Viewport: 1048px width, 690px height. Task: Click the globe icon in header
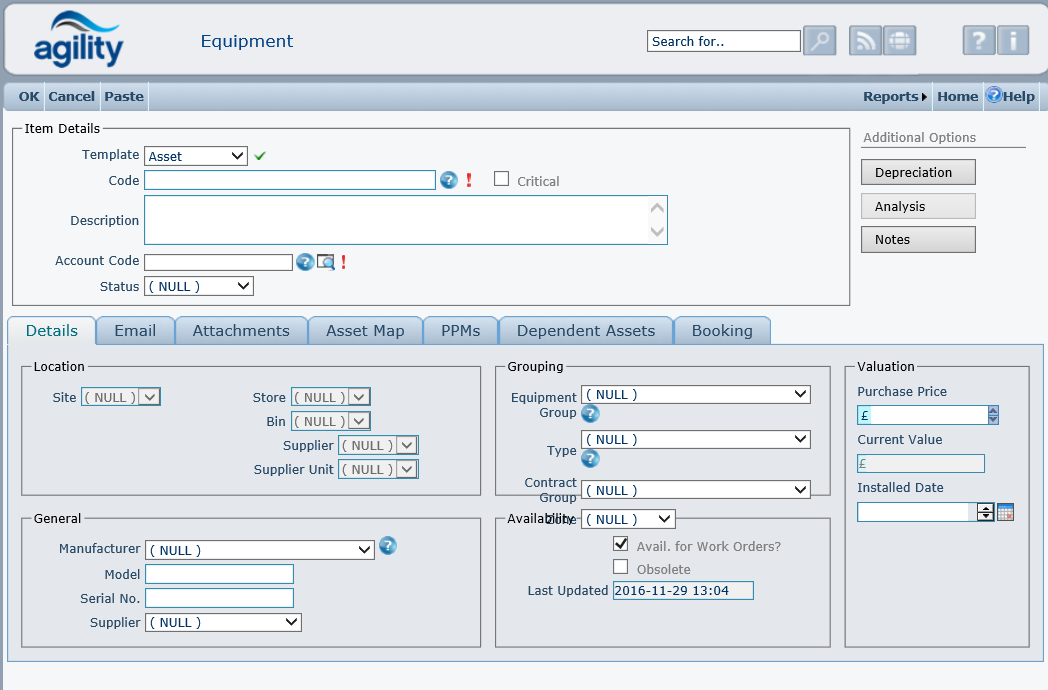tap(899, 41)
